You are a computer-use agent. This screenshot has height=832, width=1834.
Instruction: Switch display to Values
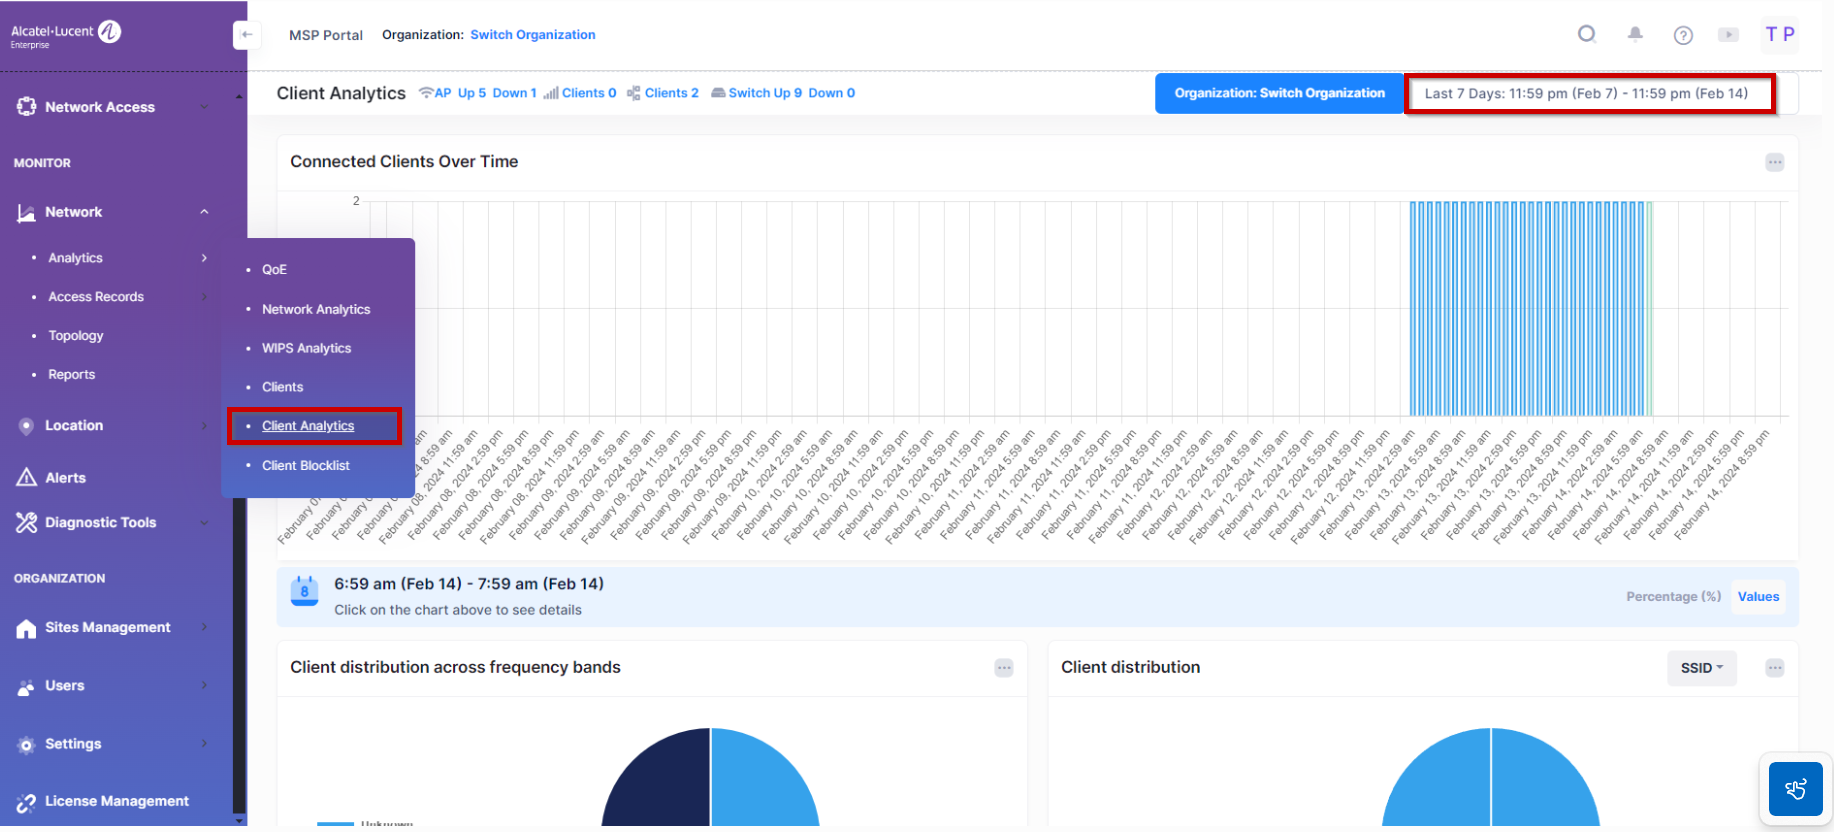1758,597
